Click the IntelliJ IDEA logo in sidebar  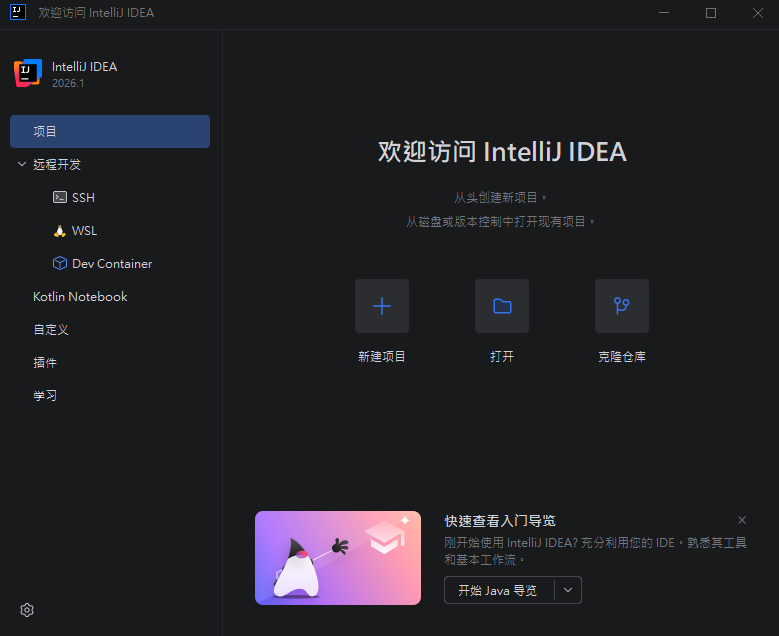[27, 73]
